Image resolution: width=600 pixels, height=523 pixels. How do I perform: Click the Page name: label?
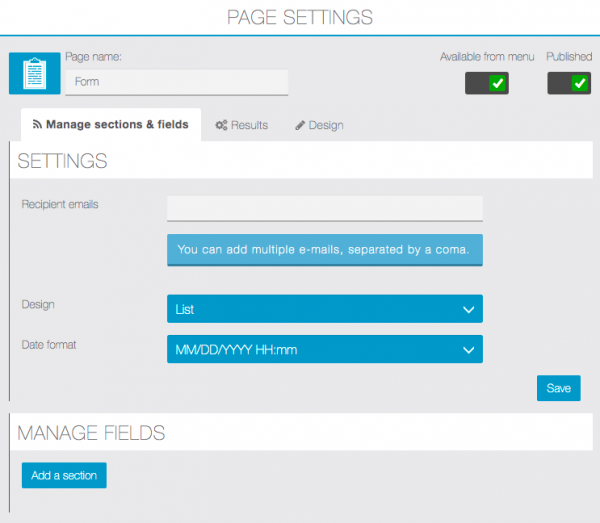[93, 57]
